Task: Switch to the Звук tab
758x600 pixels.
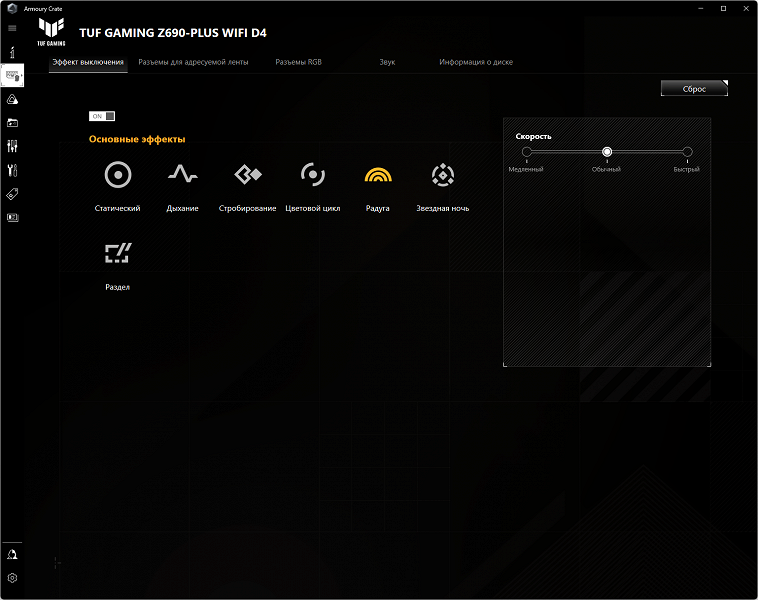Action: pyautogui.click(x=387, y=62)
